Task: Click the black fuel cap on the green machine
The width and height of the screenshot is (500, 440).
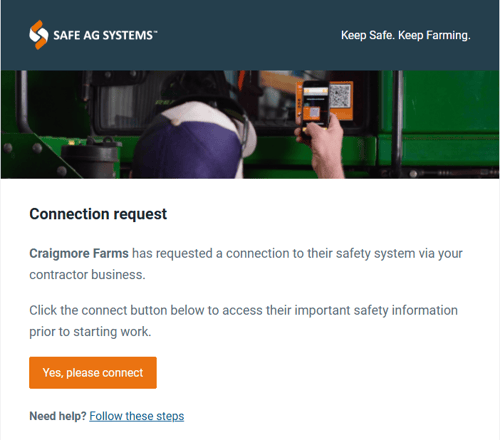Action: pyautogui.click(x=91, y=157)
